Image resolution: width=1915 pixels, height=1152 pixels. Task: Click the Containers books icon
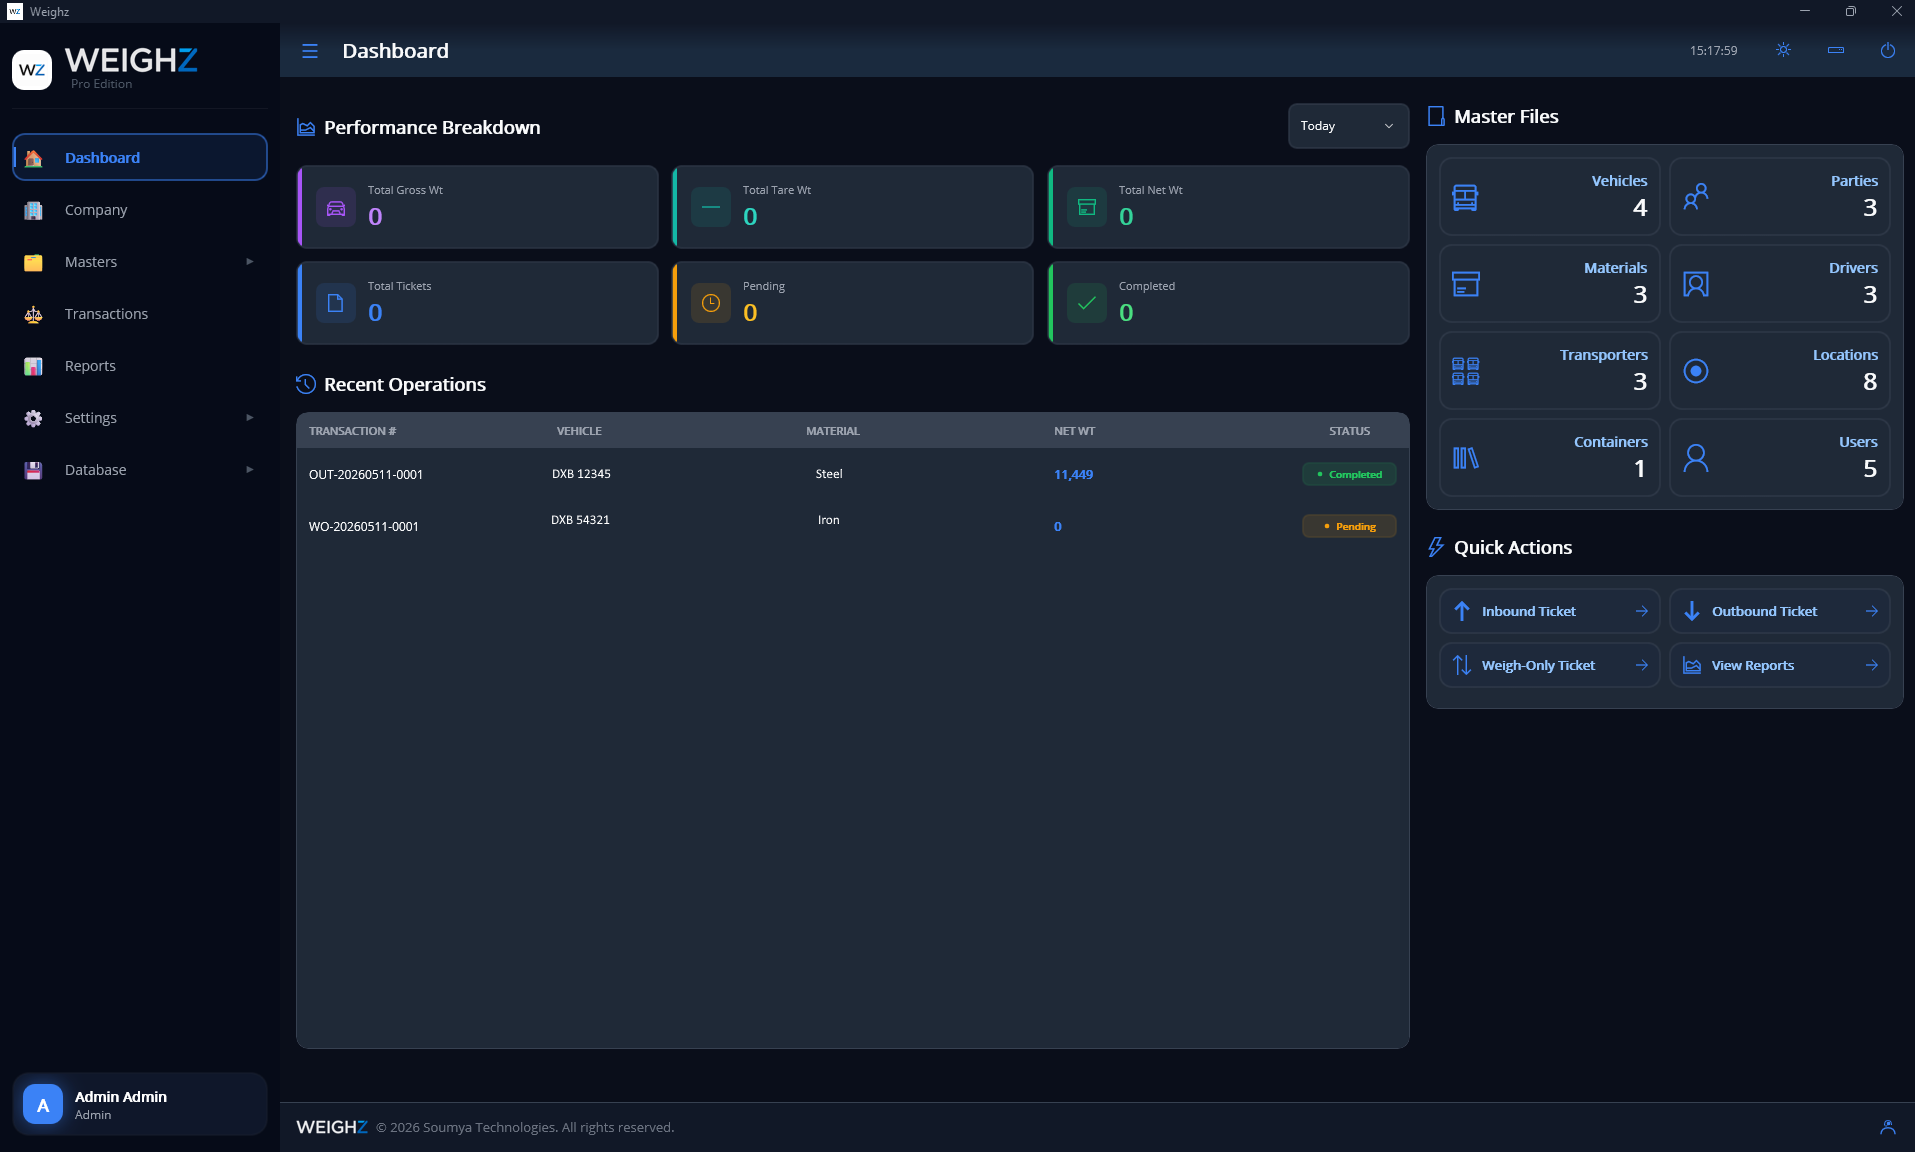1465,458
